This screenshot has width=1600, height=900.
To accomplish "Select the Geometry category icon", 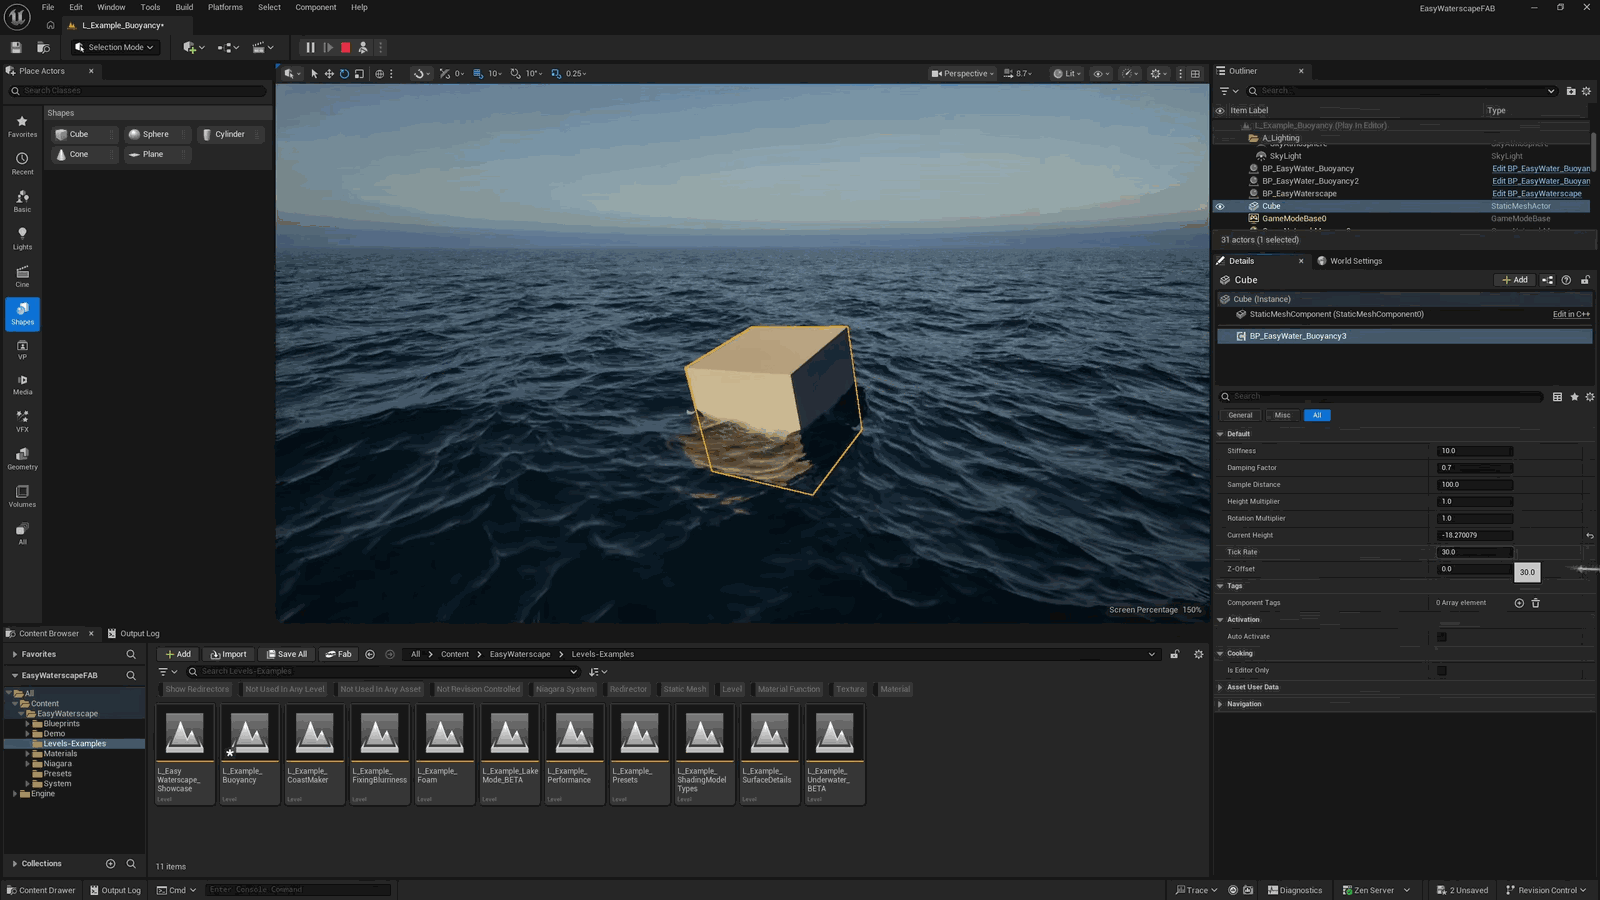I will (22, 458).
